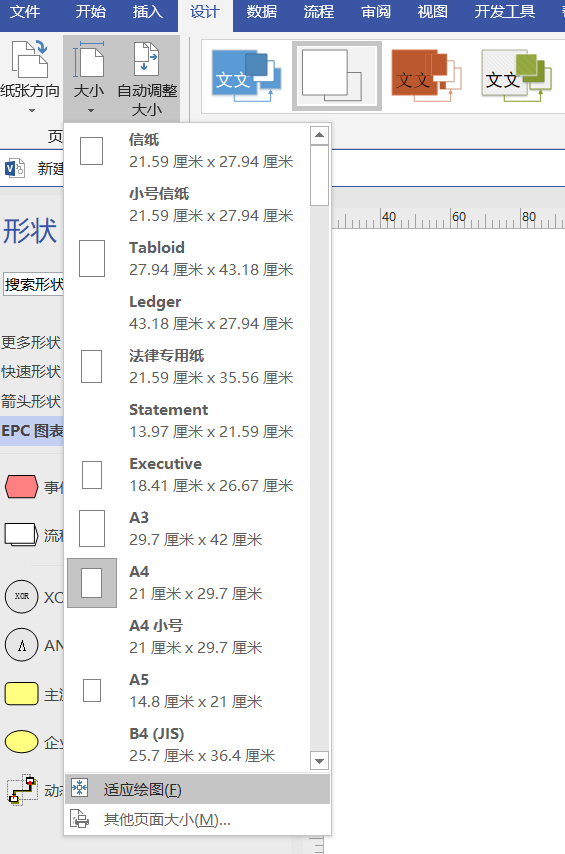Switch to the 视图 tab

433,12
